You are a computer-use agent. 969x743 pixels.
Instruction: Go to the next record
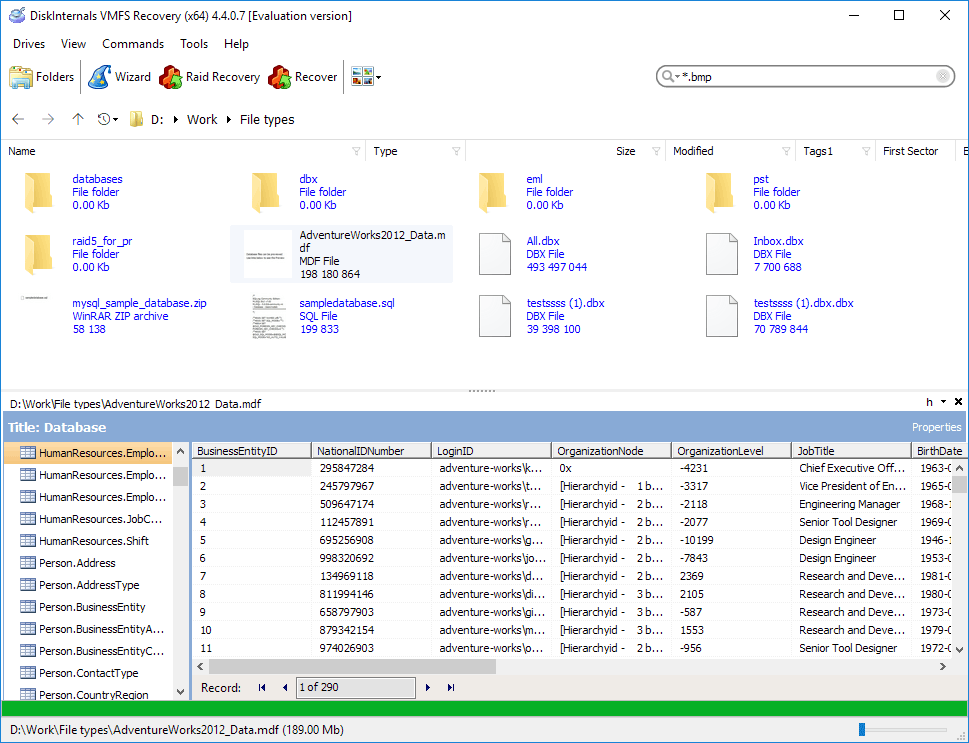[x=428, y=687]
